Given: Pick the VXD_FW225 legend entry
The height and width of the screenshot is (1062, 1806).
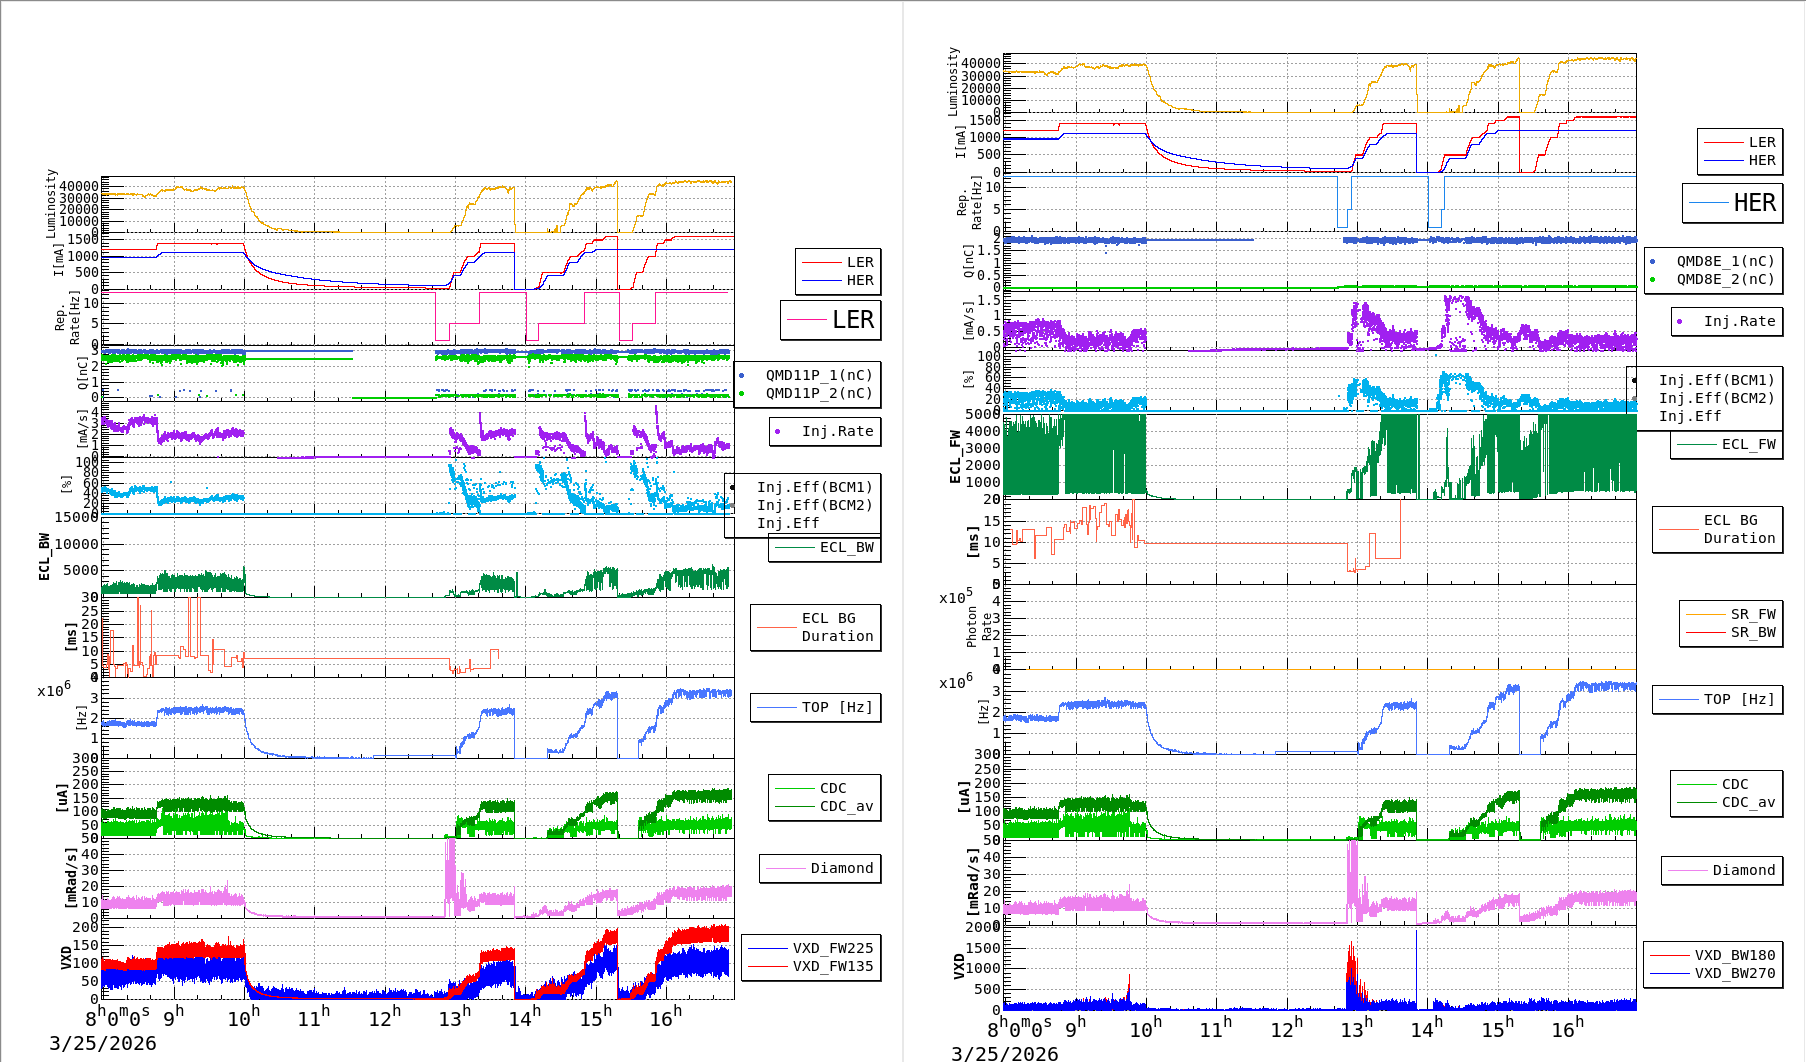Looking at the screenshot, I should (x=832, y=948).
